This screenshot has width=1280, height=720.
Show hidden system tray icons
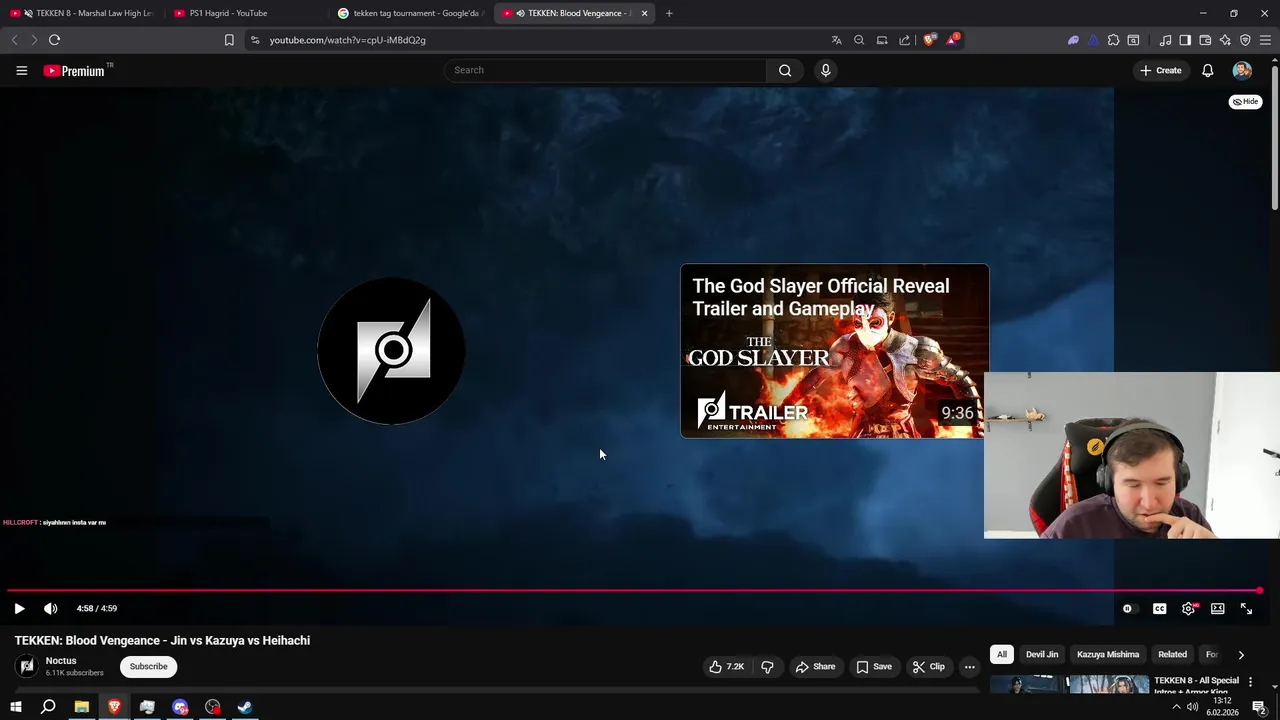[1176, 707]
